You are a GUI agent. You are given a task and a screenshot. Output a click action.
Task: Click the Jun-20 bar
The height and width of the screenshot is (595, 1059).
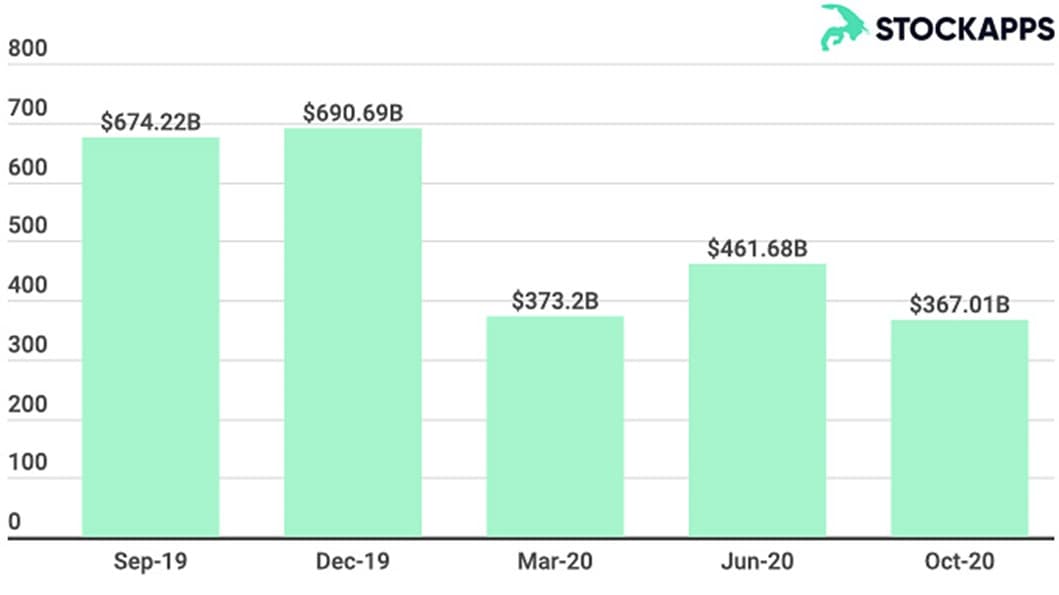point(757,400)
